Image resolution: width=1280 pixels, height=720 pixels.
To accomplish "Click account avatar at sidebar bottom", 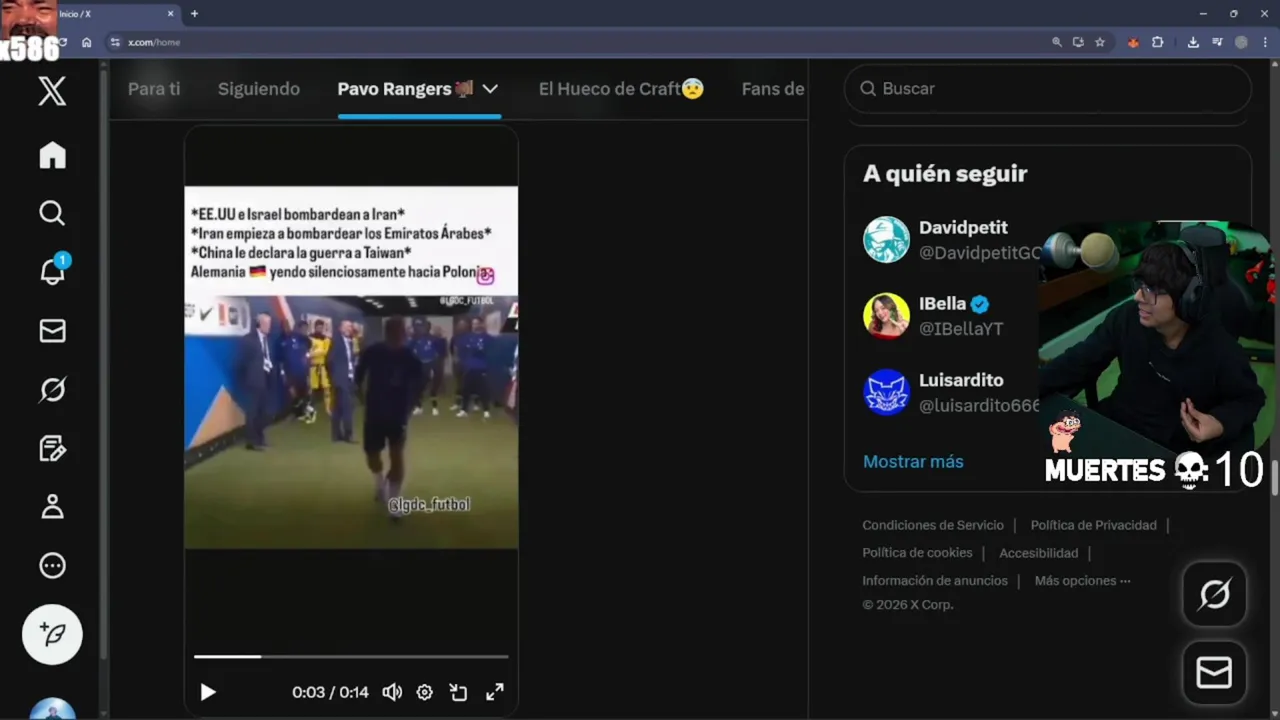I will coord(52,709).
